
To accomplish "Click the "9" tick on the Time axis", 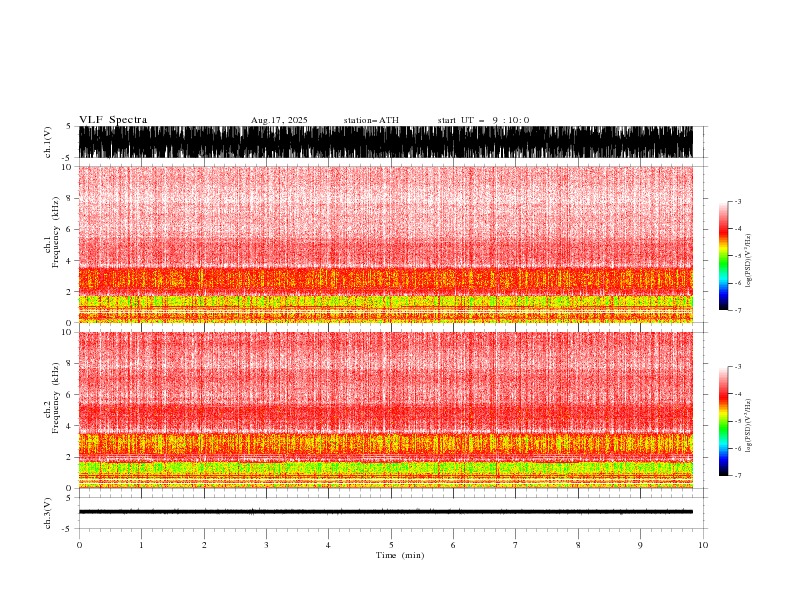I will 640,545.
